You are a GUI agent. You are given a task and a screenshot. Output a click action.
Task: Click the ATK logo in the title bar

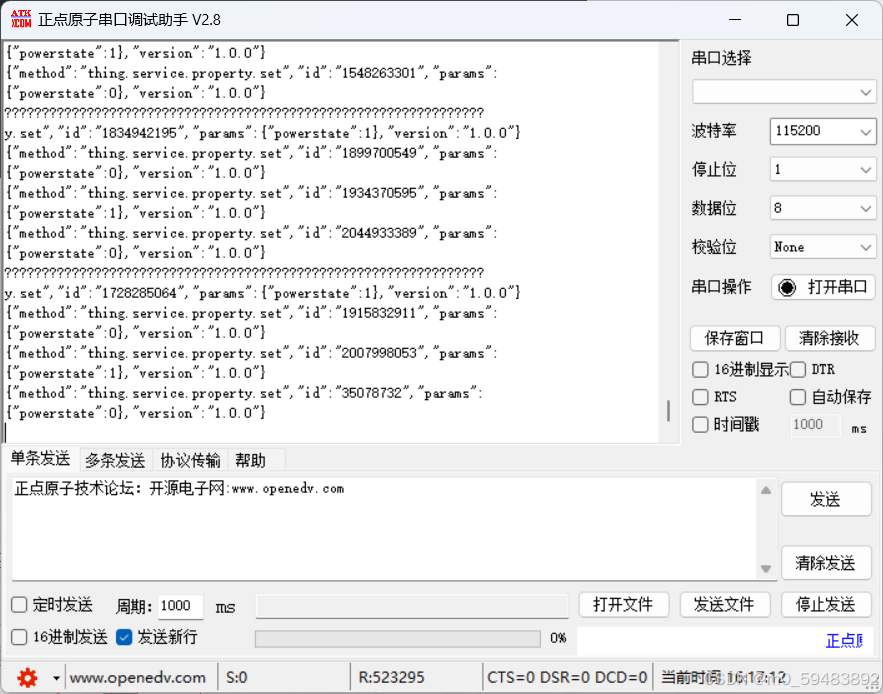point(20,18)
